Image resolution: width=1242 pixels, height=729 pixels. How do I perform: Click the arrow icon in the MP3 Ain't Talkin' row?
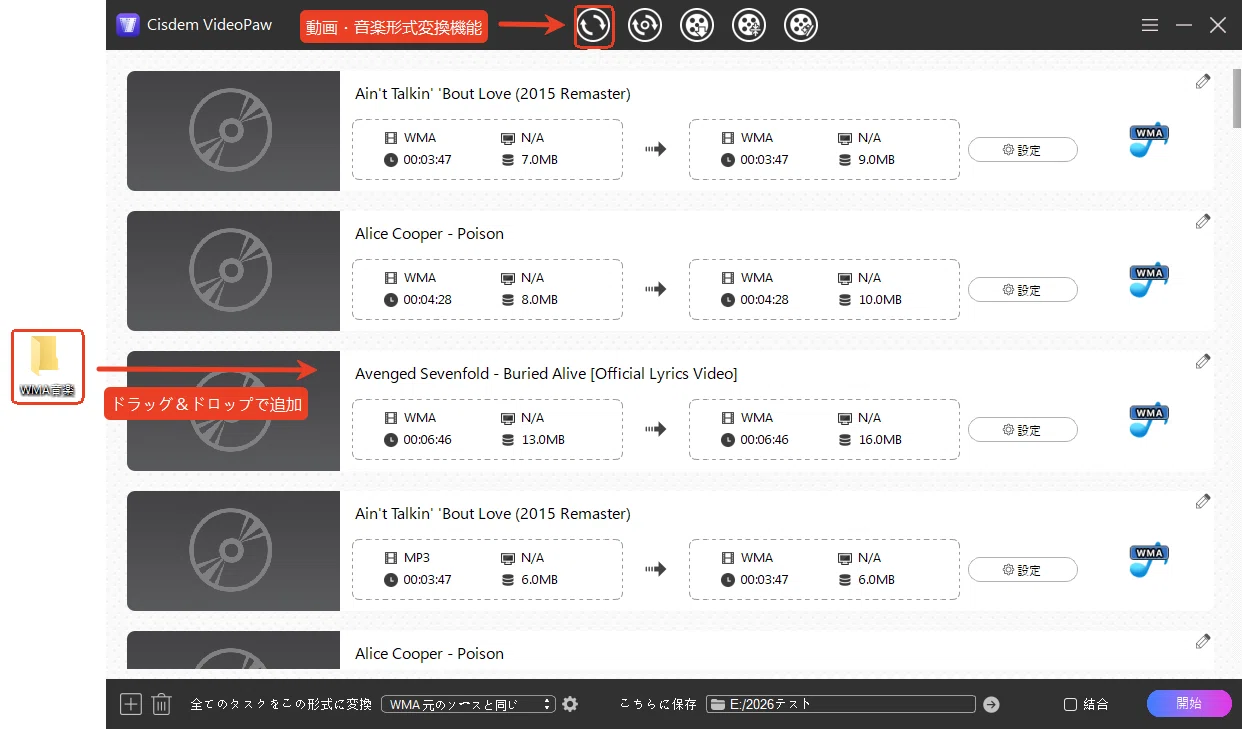pos(655,569)
